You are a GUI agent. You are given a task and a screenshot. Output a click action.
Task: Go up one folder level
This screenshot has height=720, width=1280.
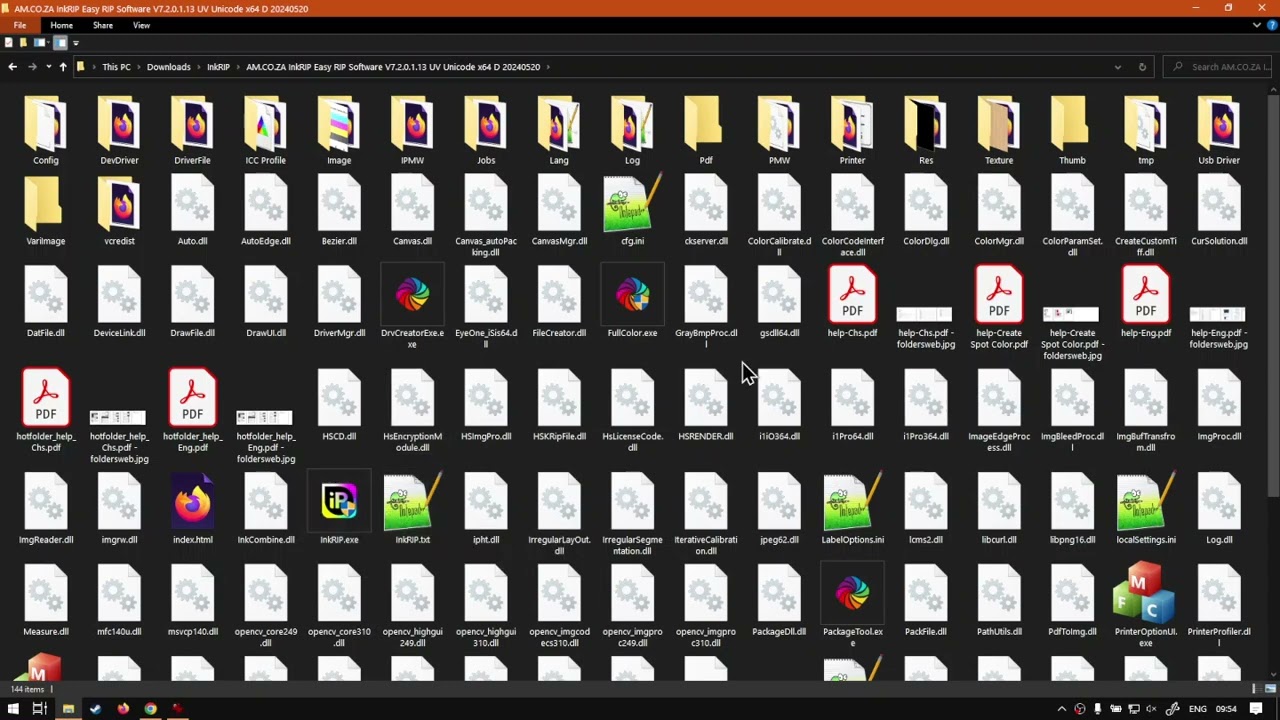coord(62,67)
